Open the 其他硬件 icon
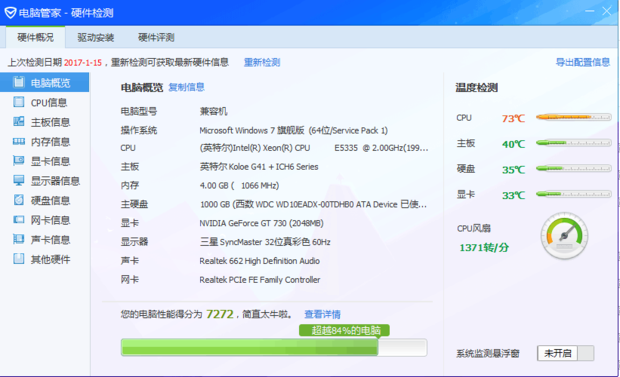The width and height of the screenshot is (620, 377). tap(19, 259)
